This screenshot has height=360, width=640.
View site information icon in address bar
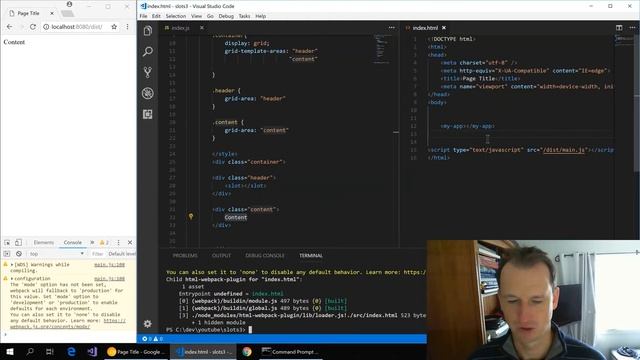(46, 27)
